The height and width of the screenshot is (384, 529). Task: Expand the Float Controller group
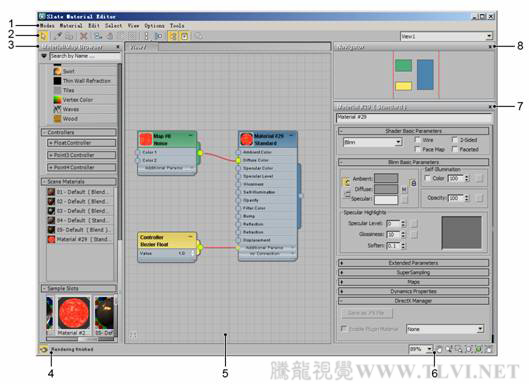pos(82,143)
